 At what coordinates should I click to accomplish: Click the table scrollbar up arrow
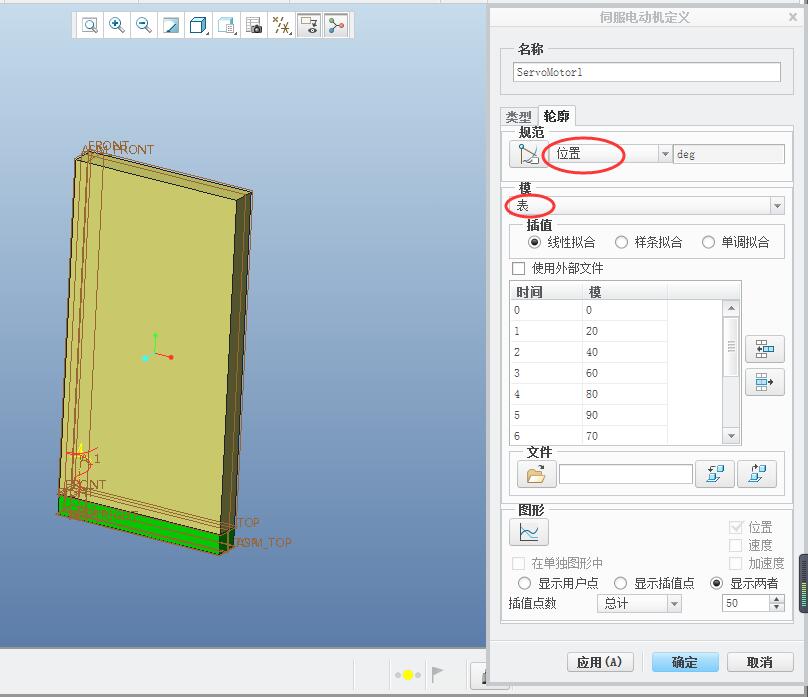tap(731, 309)
